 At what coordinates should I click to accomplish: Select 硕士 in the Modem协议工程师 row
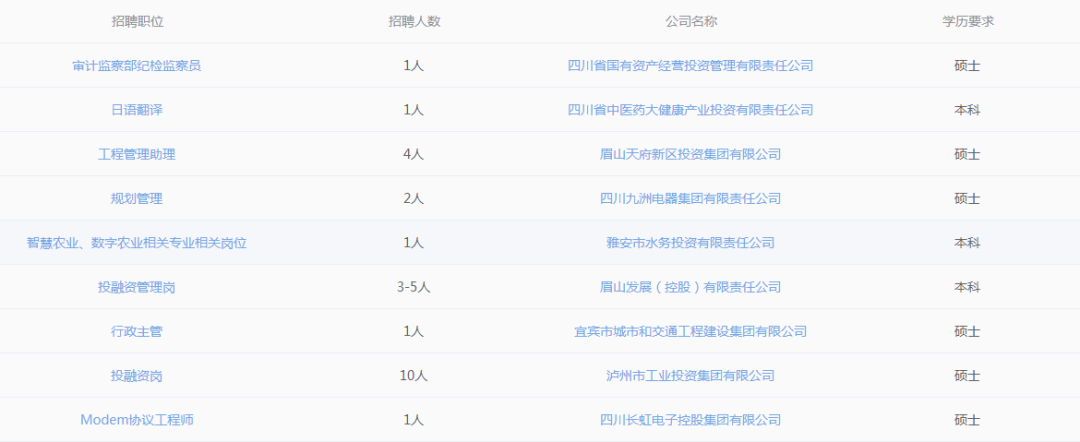[967, 419]
